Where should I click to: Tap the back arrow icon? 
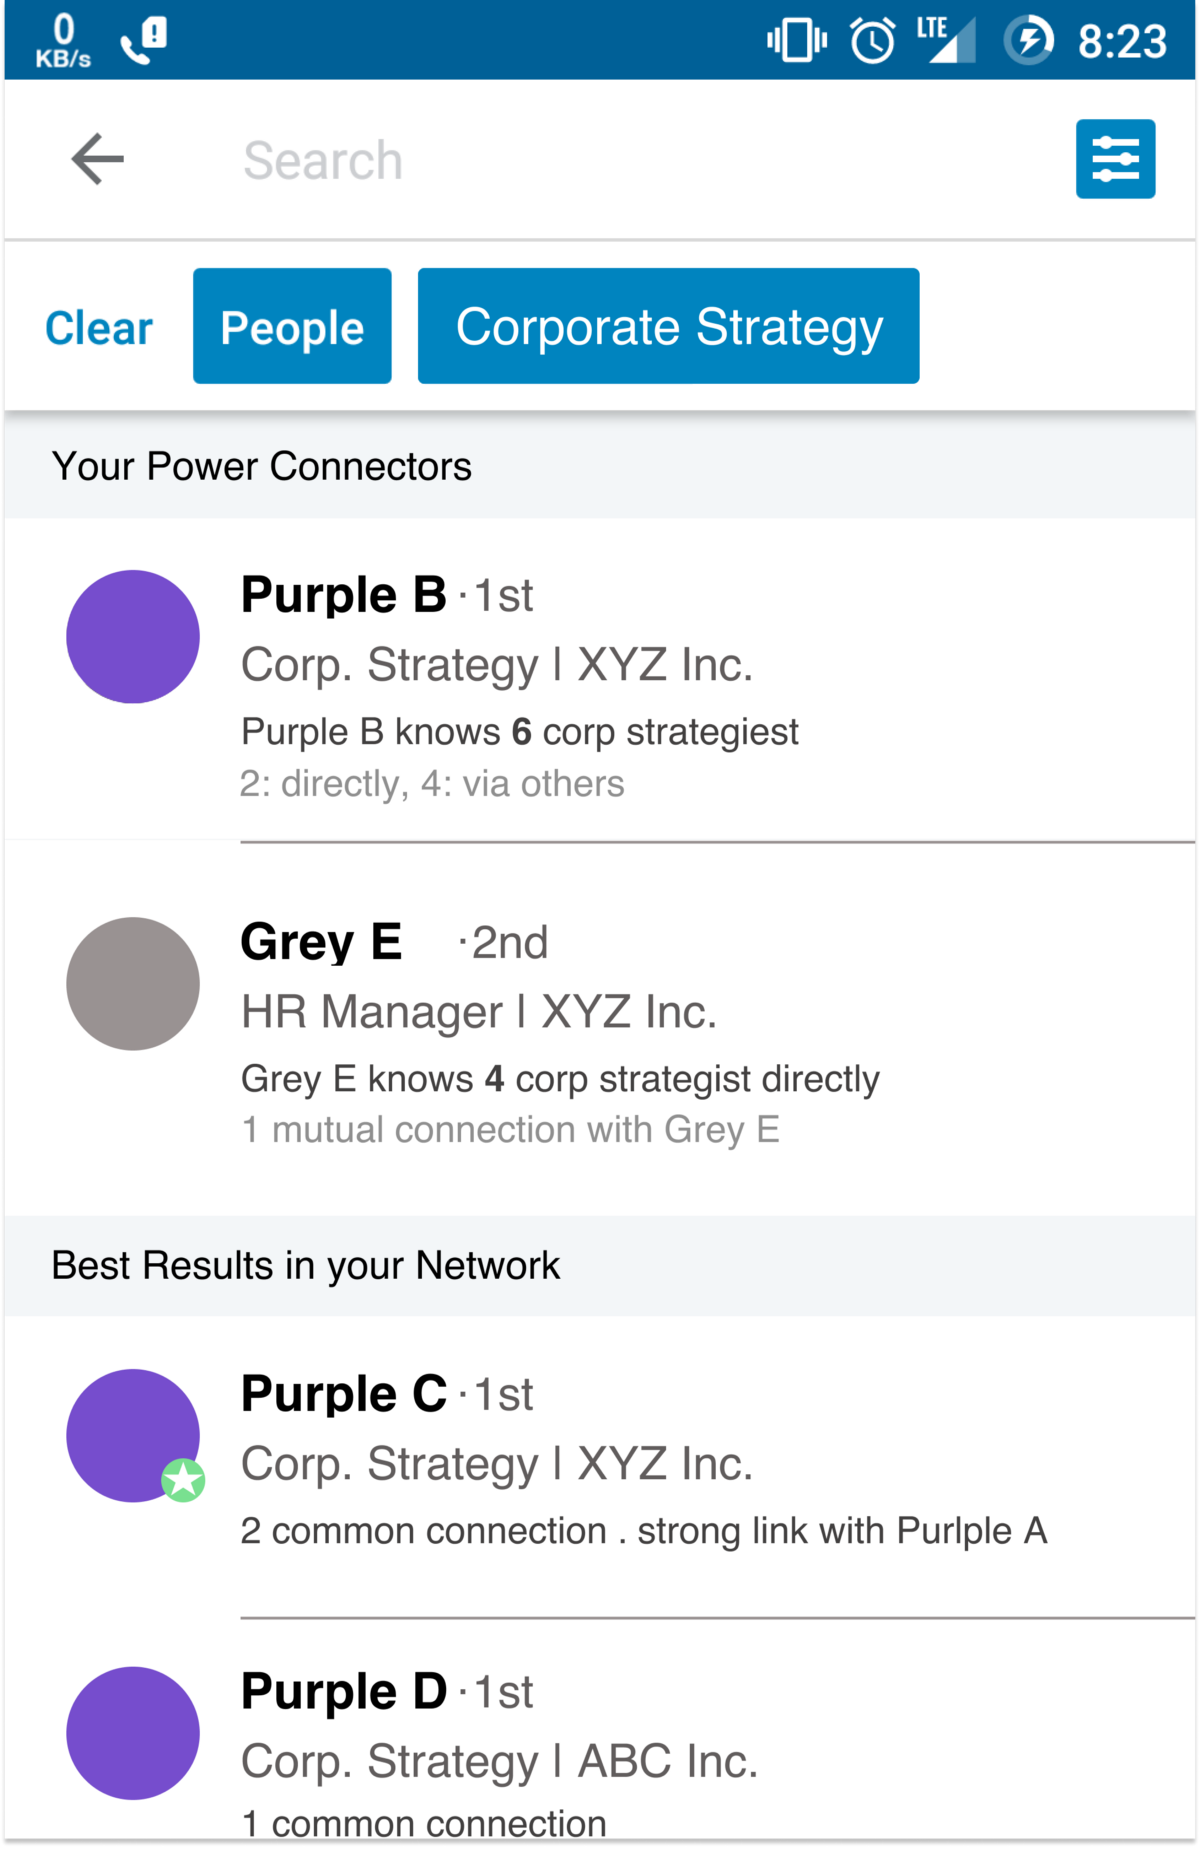[98, 159]
